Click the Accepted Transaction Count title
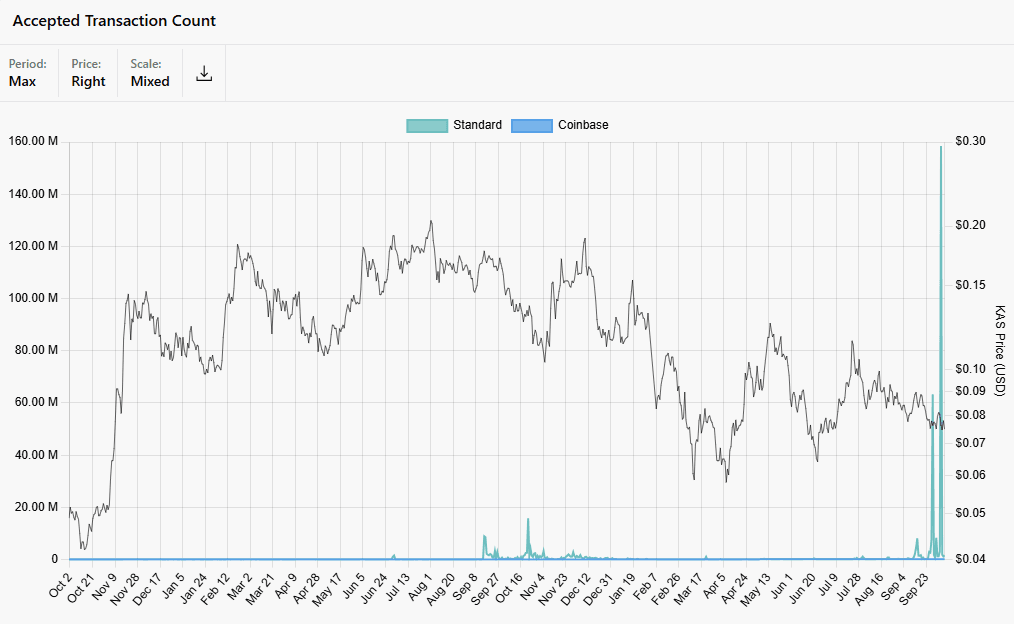The height and width of the screenshot is (624, 1014). click(x=114, y=20)
